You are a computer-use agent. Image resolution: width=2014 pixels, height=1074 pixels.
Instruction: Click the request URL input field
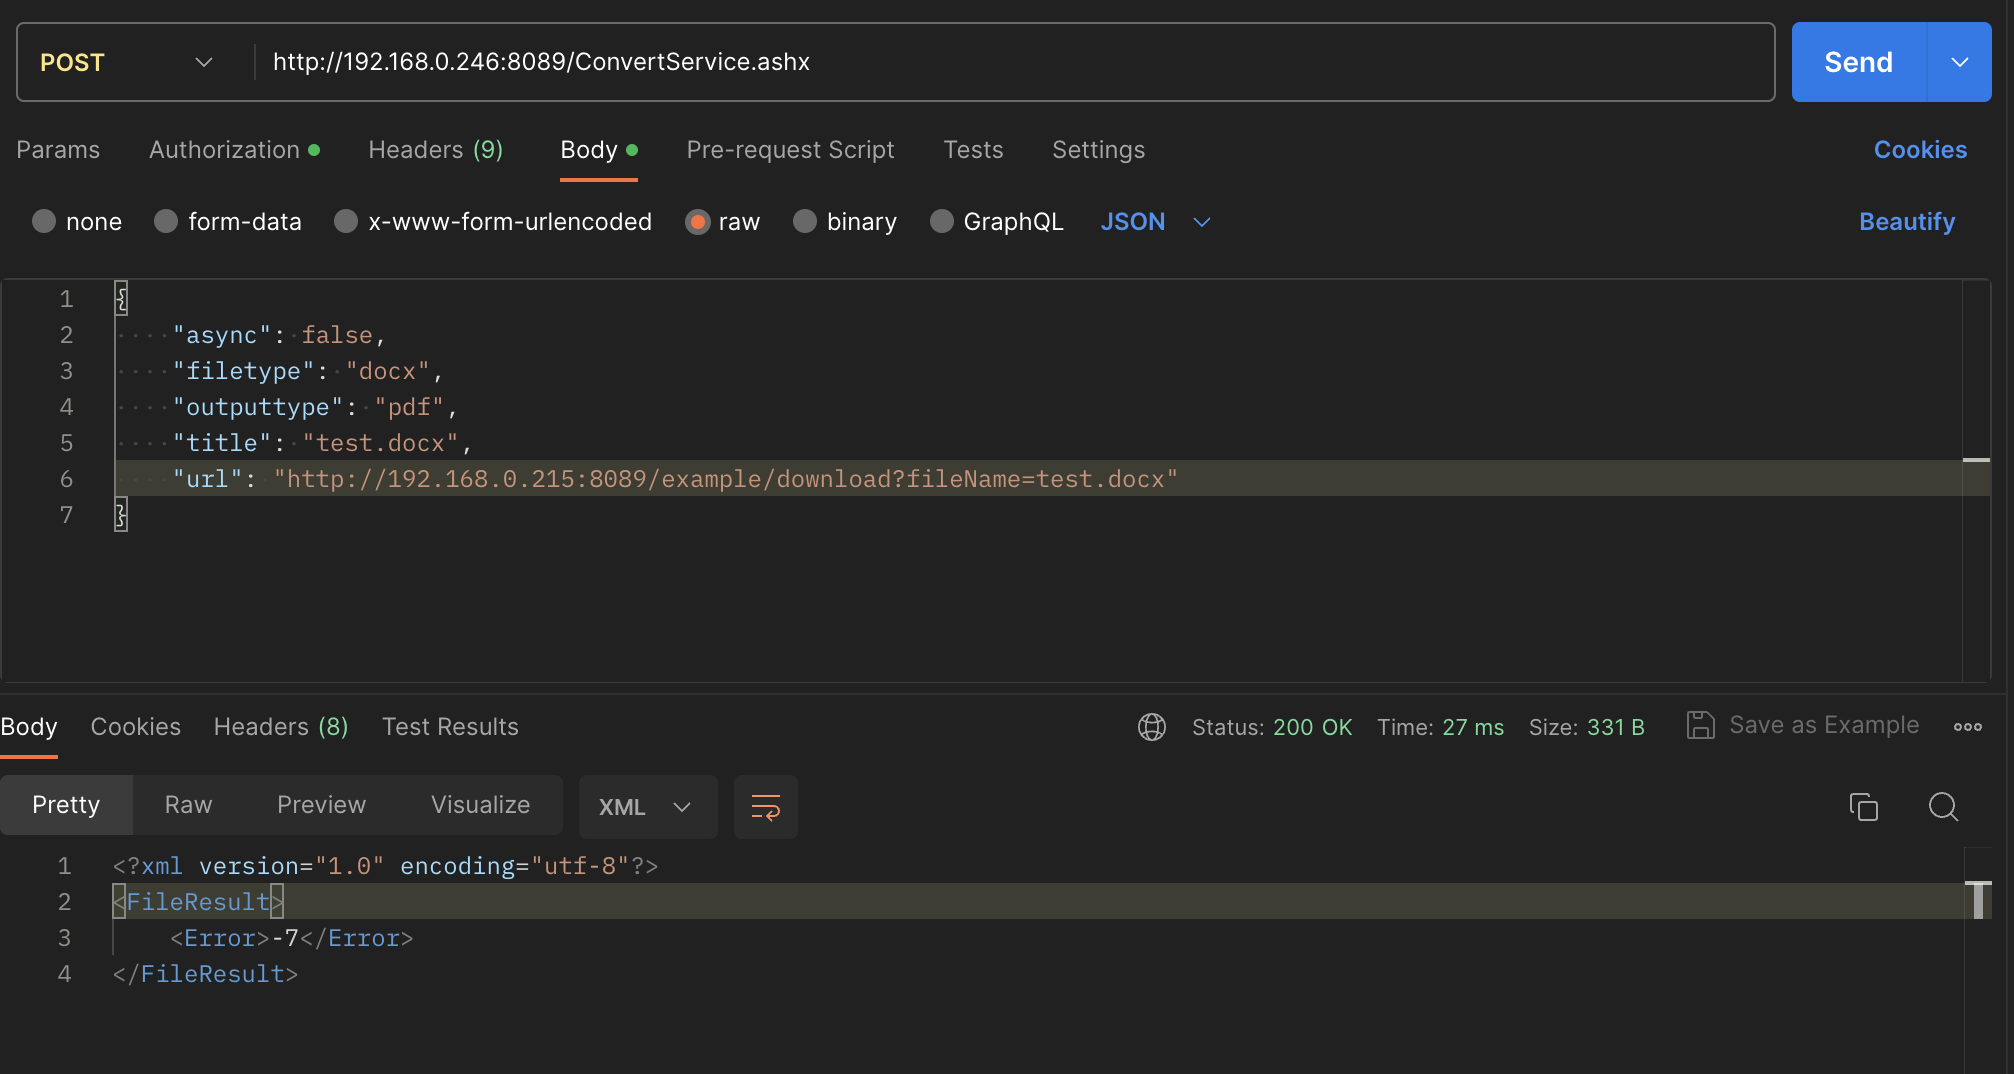pyautogui.click(x=1012, y=62)
